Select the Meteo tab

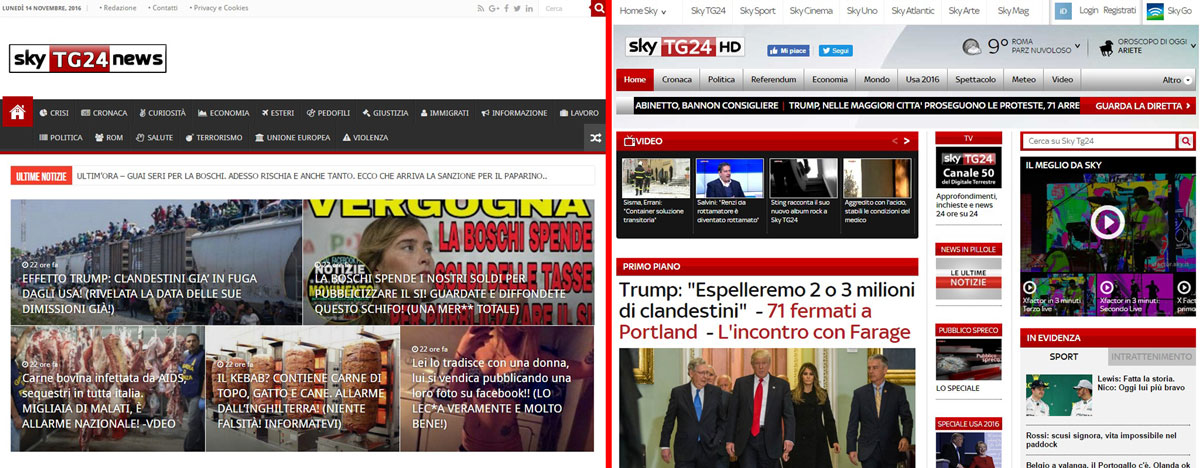(x=1024, y=79)
